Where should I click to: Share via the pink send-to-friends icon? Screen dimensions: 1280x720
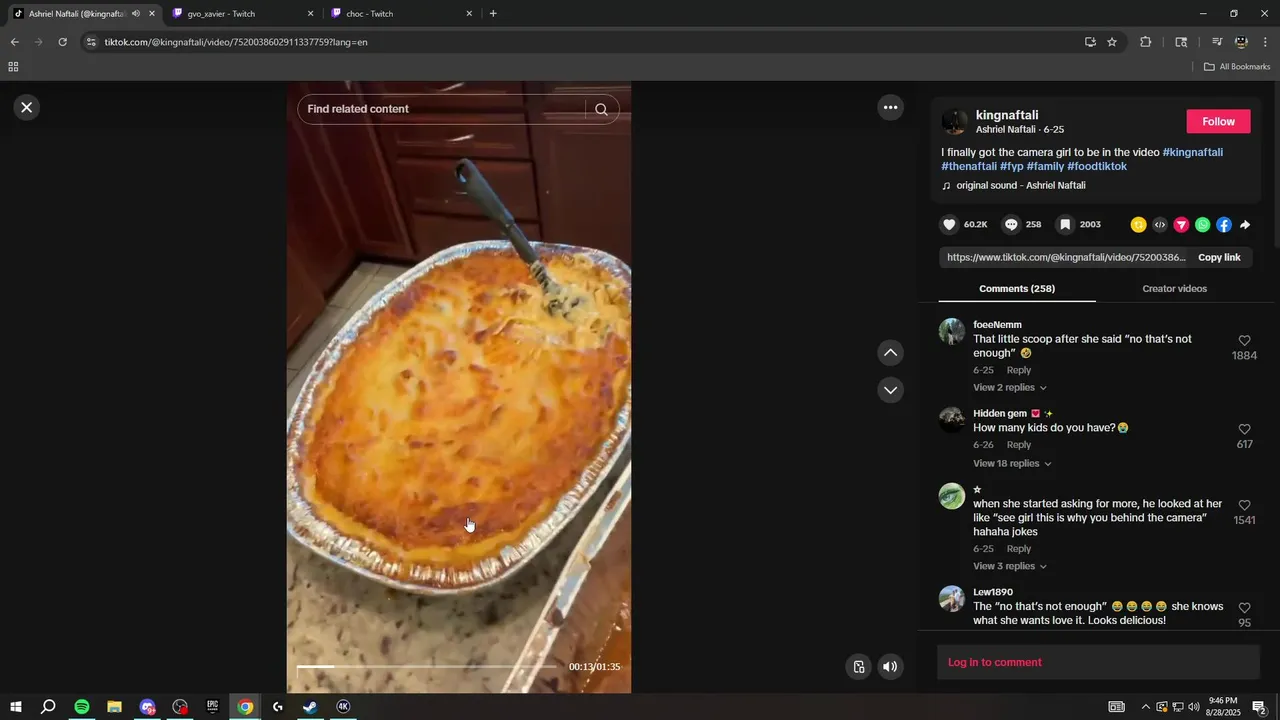[x=1181, y=225]
